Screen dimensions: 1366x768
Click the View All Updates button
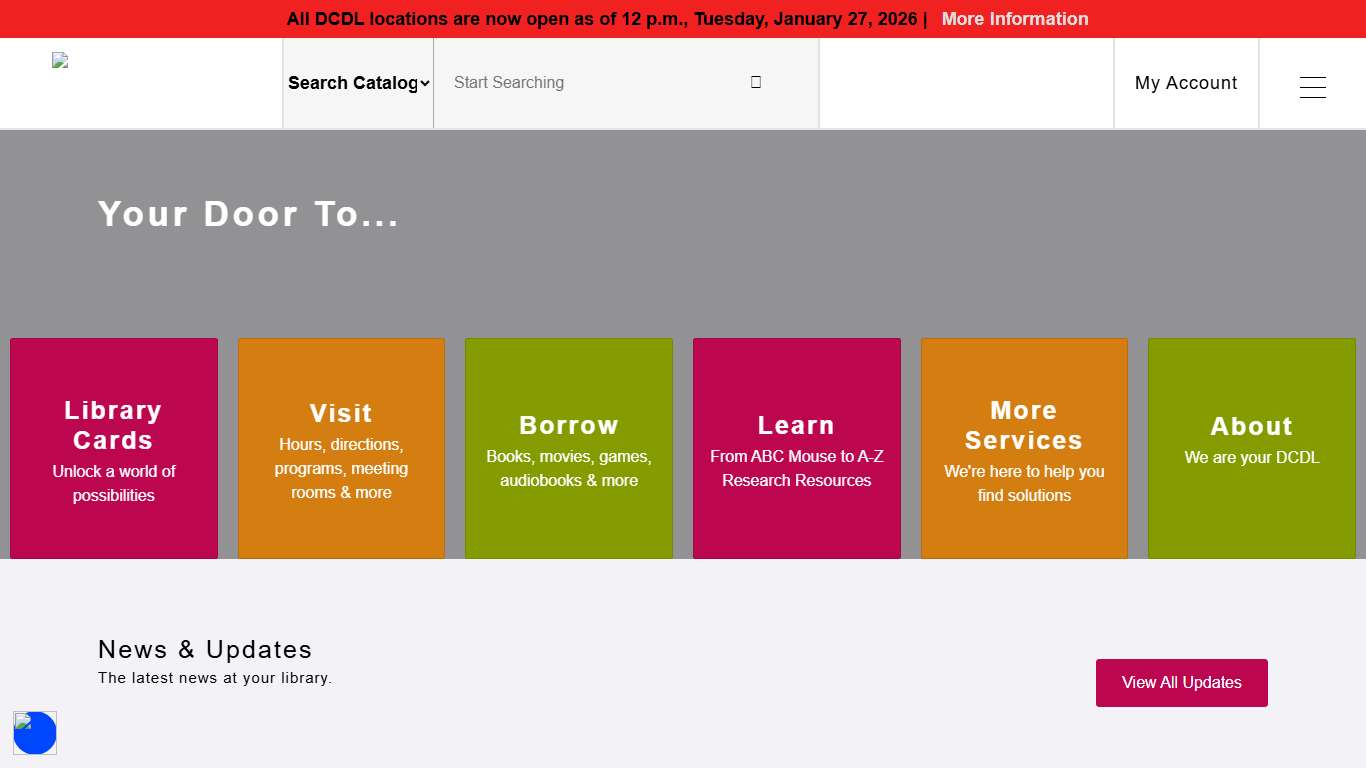point(1181,683)
